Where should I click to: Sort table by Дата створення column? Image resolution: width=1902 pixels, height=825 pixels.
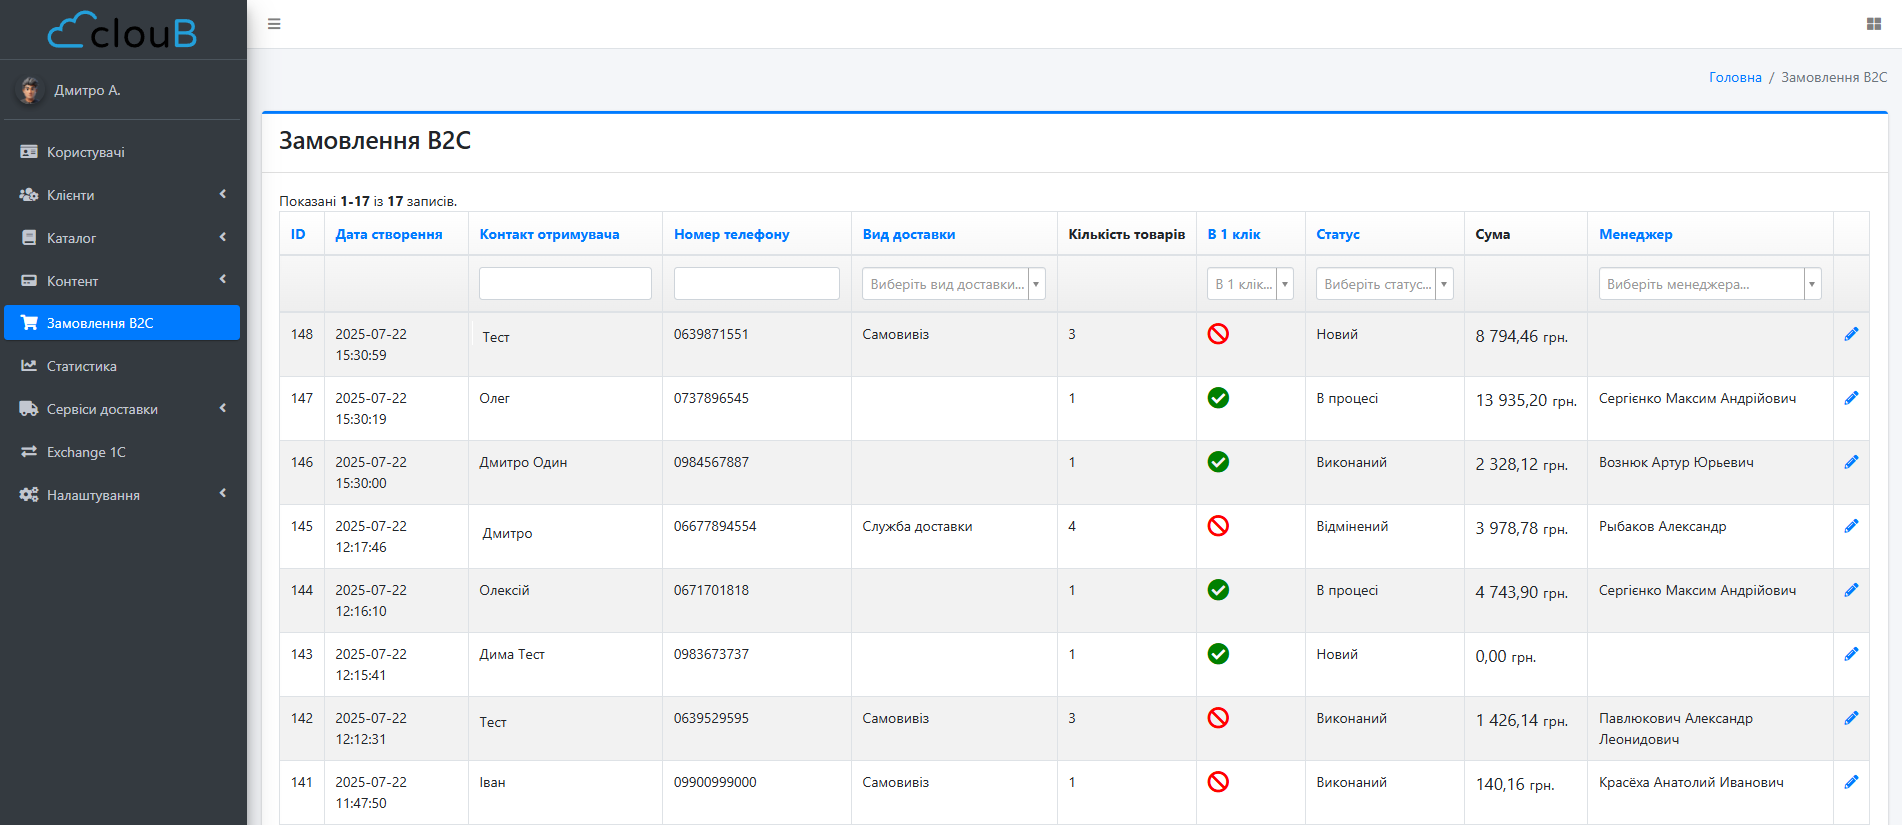(x=389, y=234)
